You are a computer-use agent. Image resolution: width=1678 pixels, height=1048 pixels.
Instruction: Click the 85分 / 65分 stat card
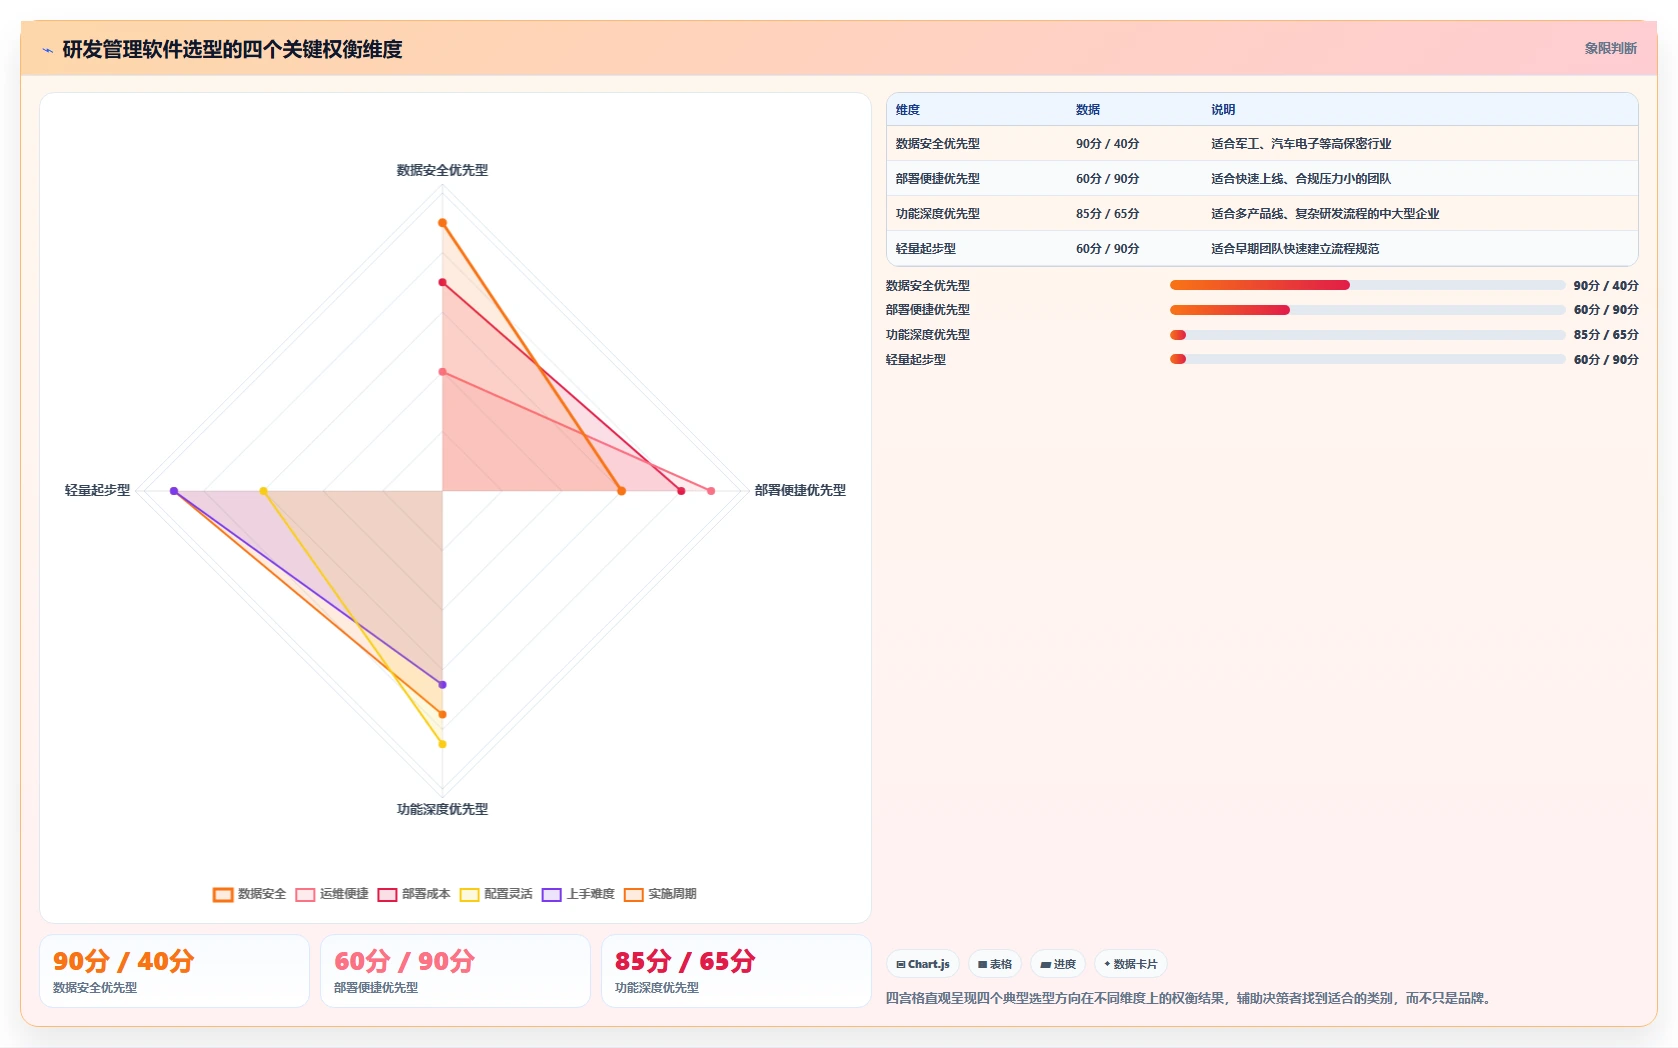736,971
